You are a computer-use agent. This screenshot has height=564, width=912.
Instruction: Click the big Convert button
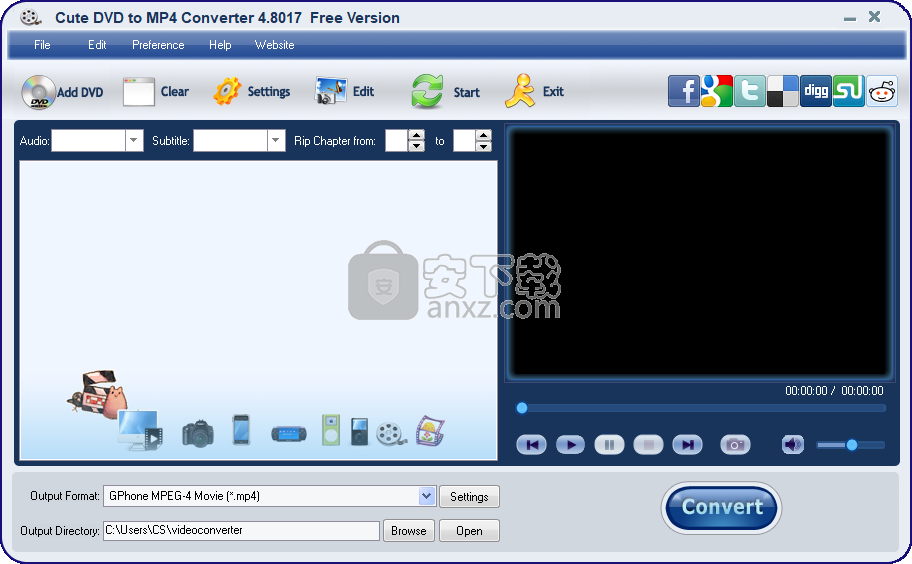click(x=721, y=508)
